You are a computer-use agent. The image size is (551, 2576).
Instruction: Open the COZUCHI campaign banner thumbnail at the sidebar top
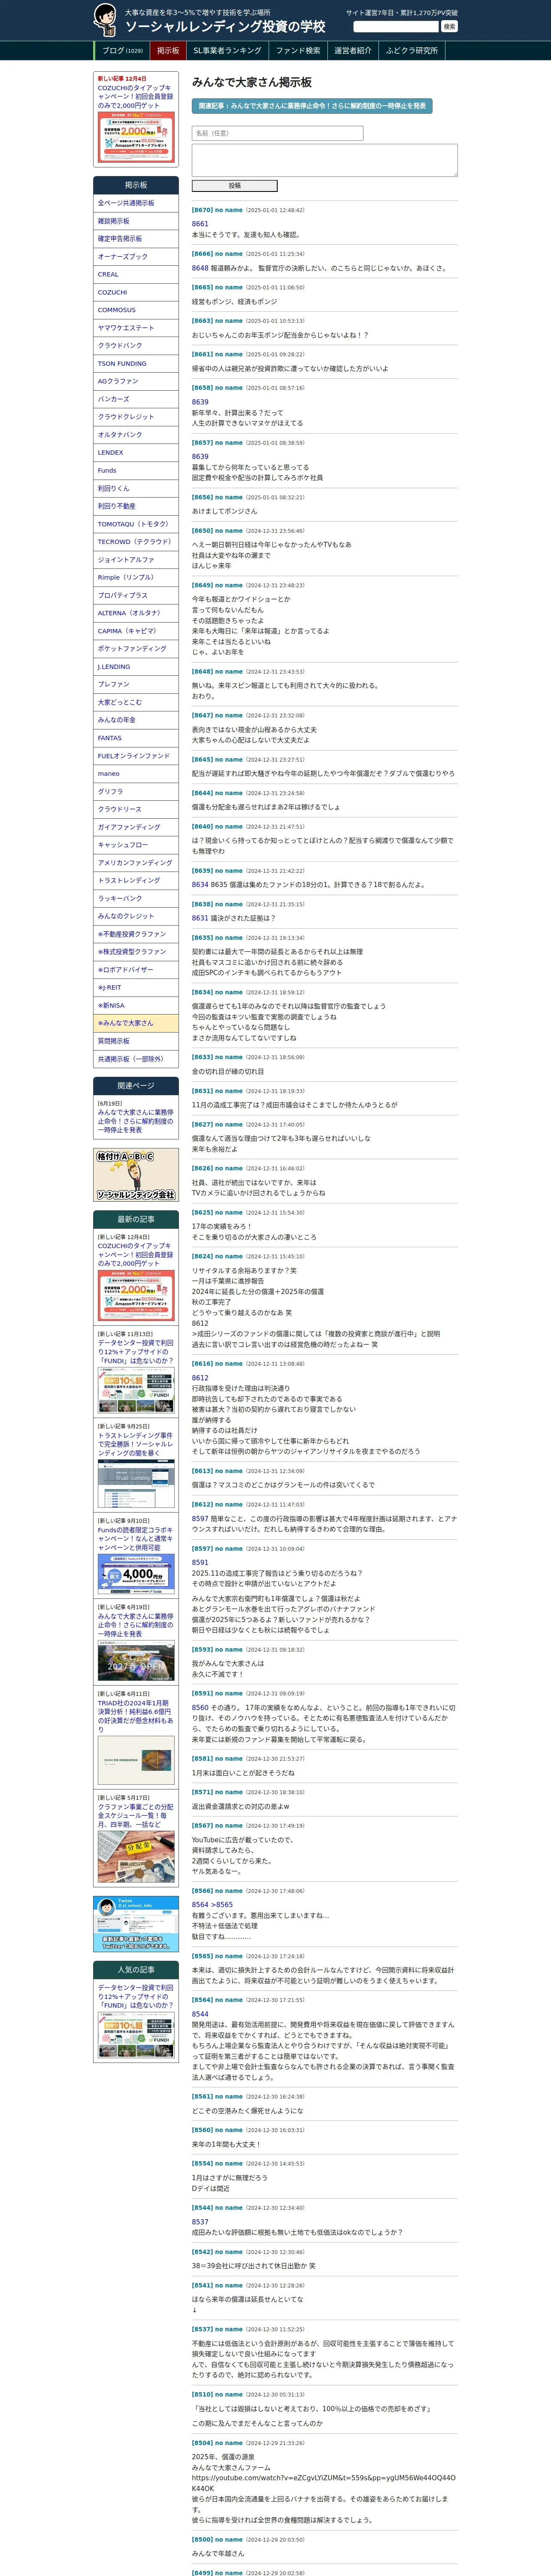click(136, 137)
